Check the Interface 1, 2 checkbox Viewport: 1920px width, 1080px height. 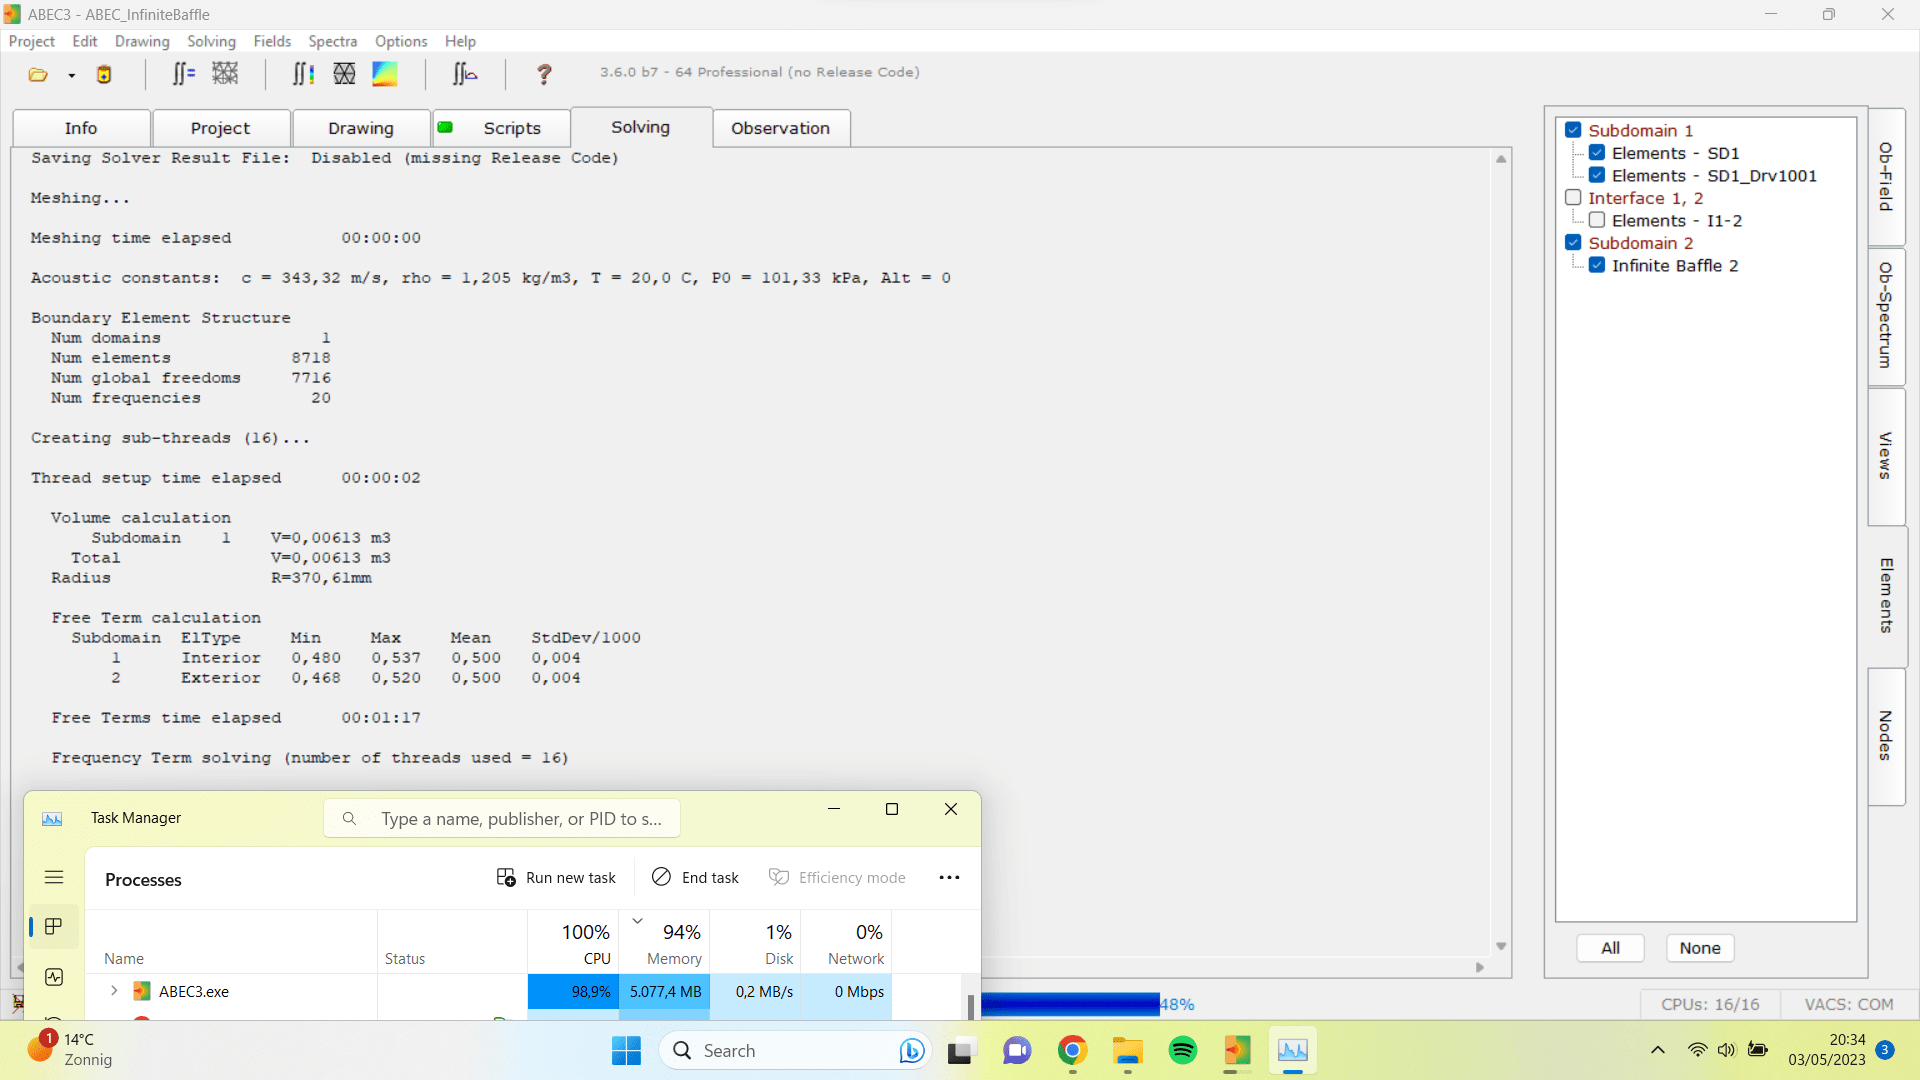pos(1573,198)
